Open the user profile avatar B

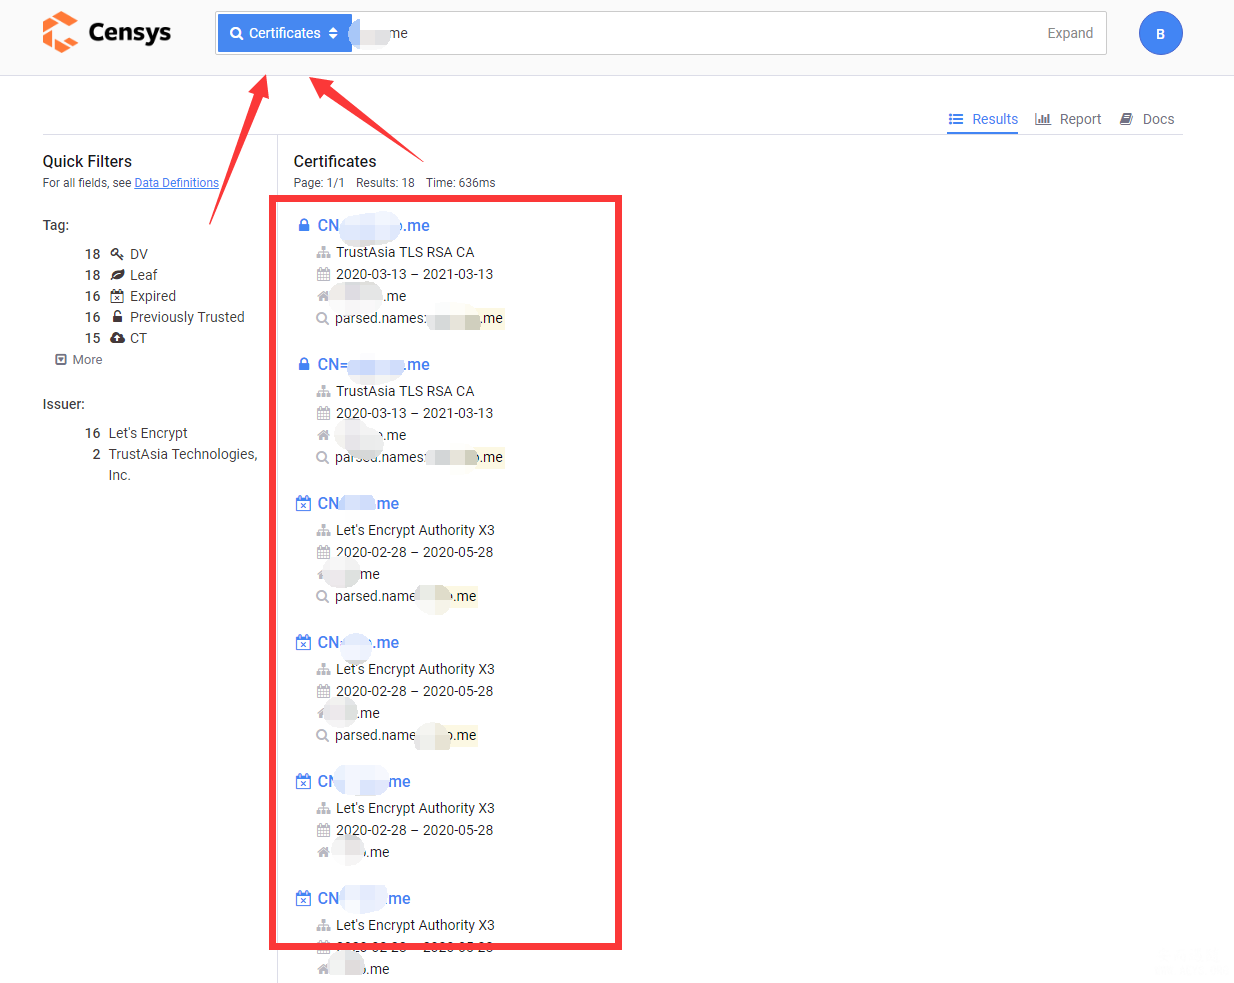1160,33
